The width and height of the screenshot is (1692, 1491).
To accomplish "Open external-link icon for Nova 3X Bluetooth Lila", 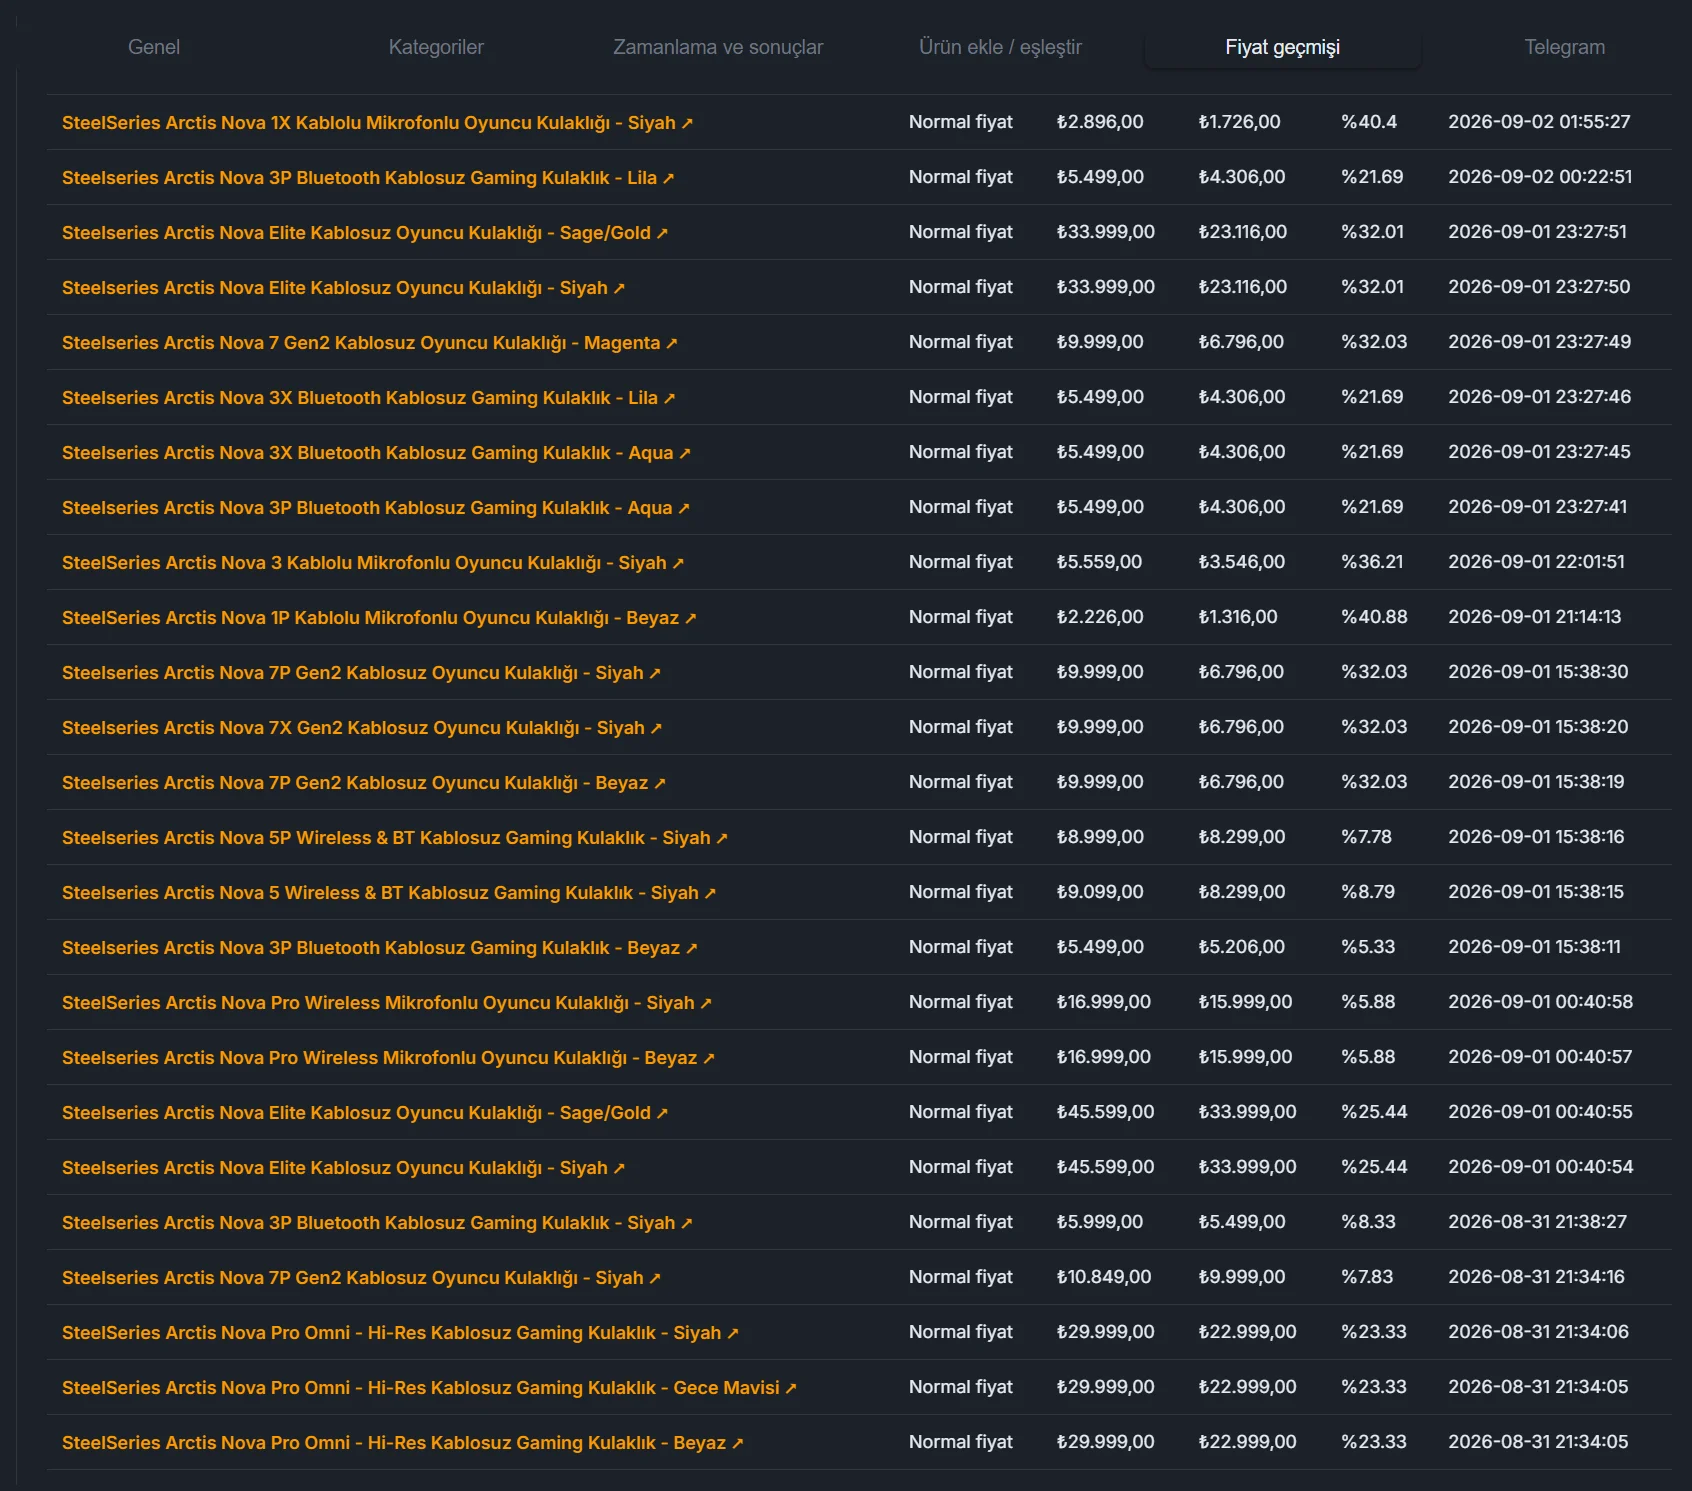I will (x=669, y=398).
